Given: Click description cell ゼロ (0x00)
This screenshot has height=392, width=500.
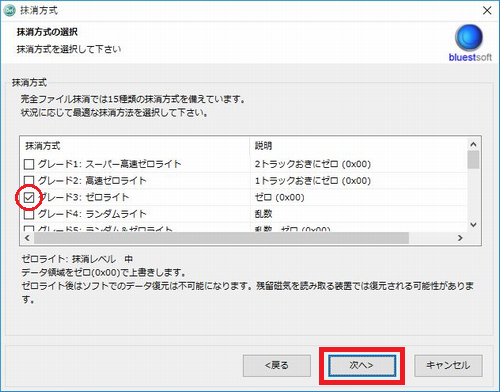Looking at the screenshot, I should [279, 198].
